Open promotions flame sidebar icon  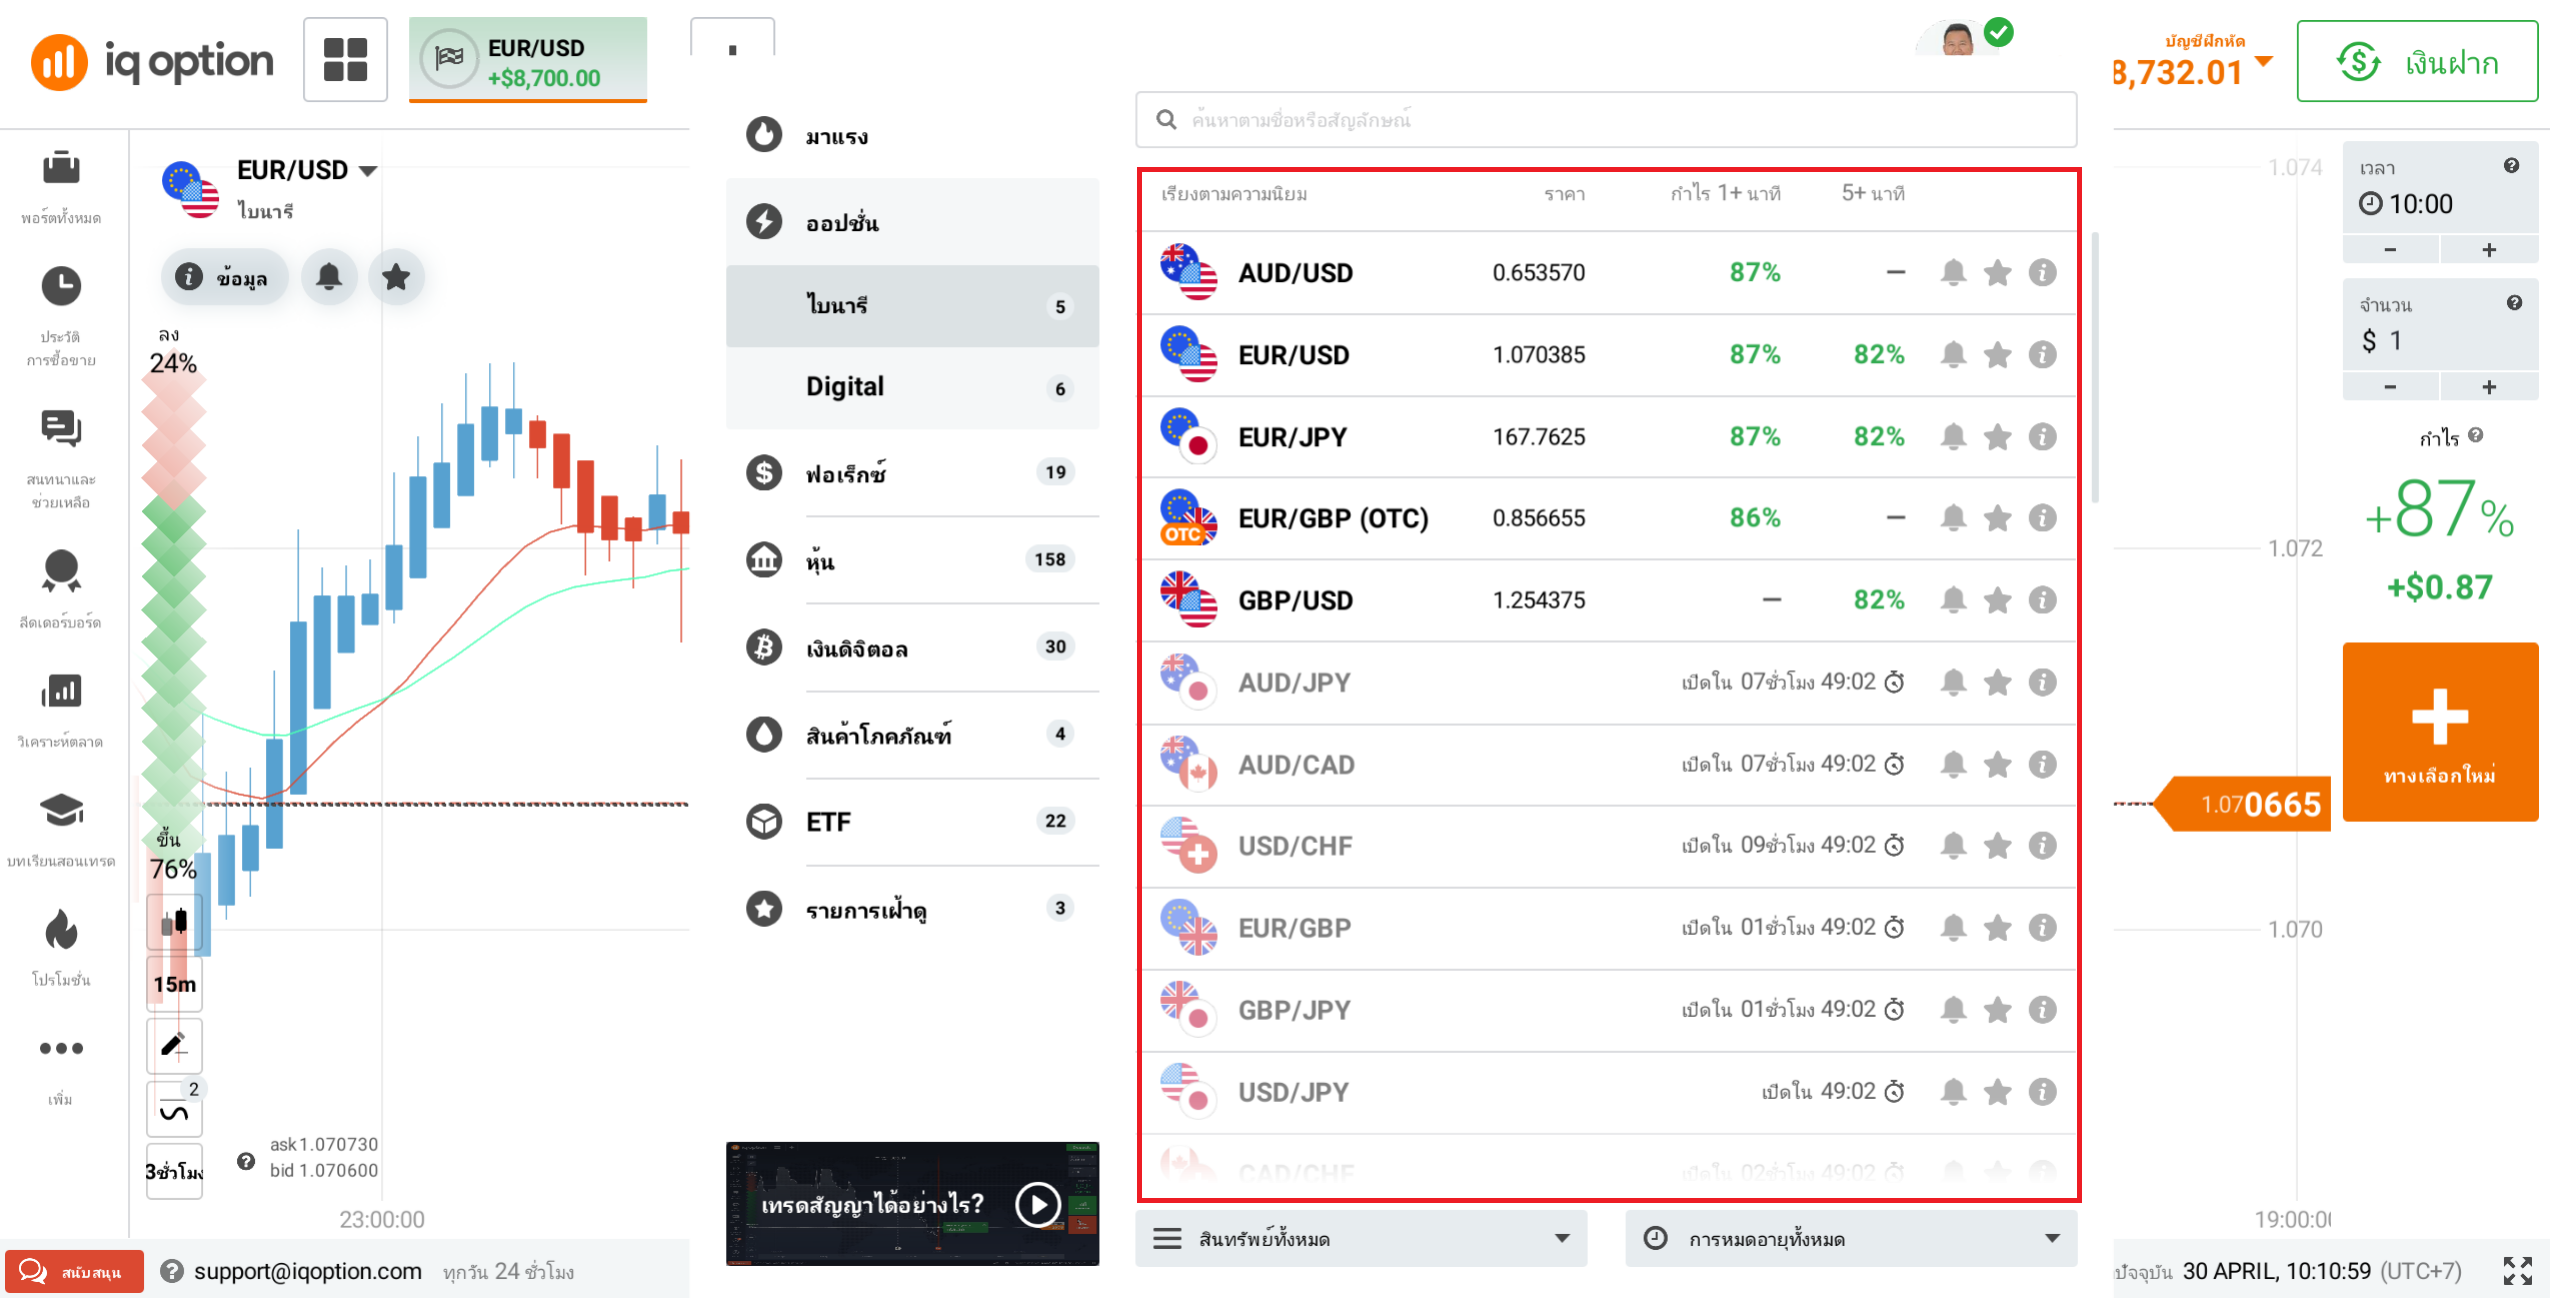[x=61, y=930]
